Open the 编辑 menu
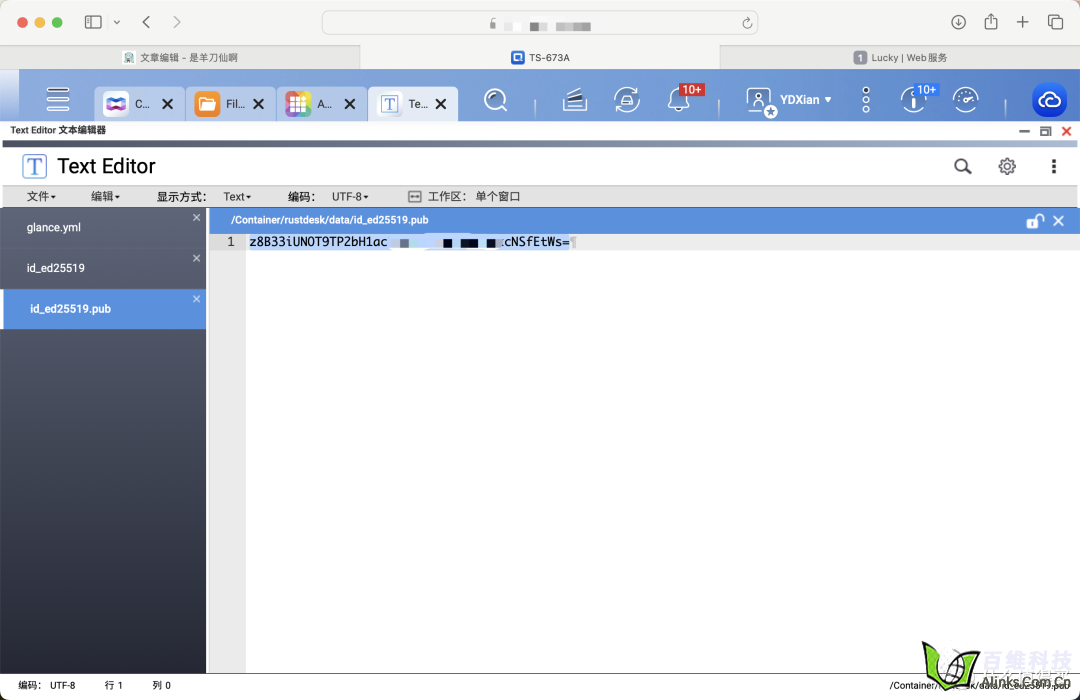The height and width of the screenshot is (700, 1080). [x=105, y=197]
